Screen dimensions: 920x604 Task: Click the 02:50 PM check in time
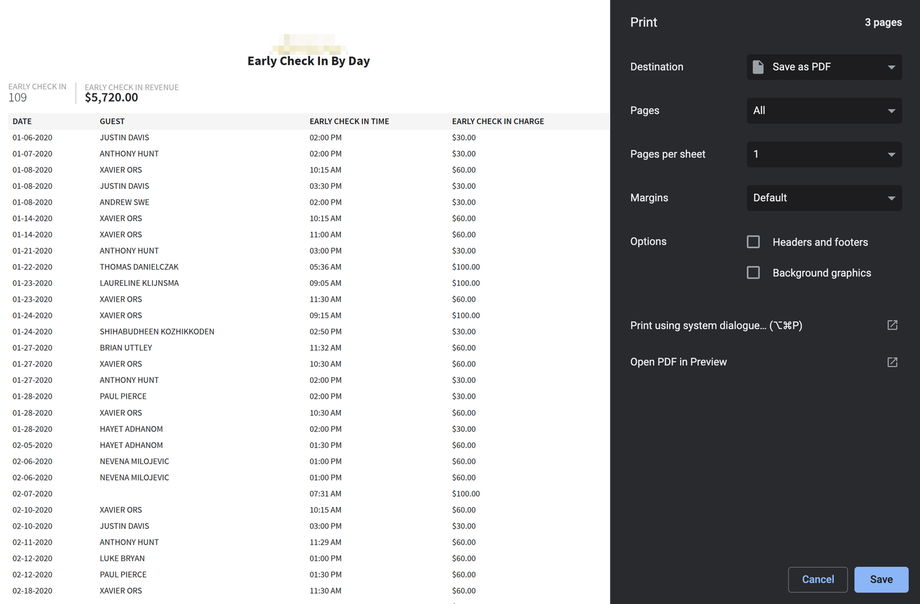click(x=325, y=332)
